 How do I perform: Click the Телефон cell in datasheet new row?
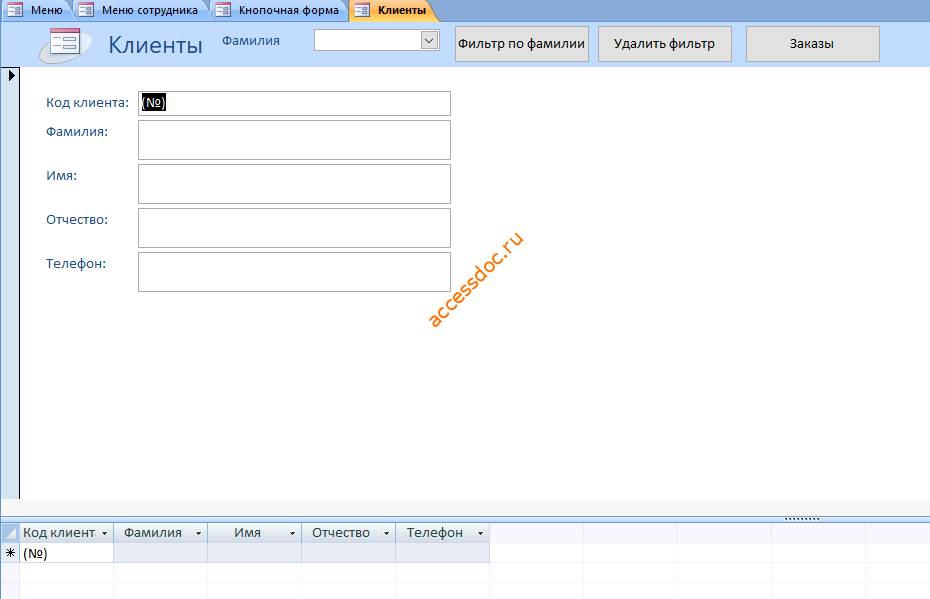click(x=442, y=553)
